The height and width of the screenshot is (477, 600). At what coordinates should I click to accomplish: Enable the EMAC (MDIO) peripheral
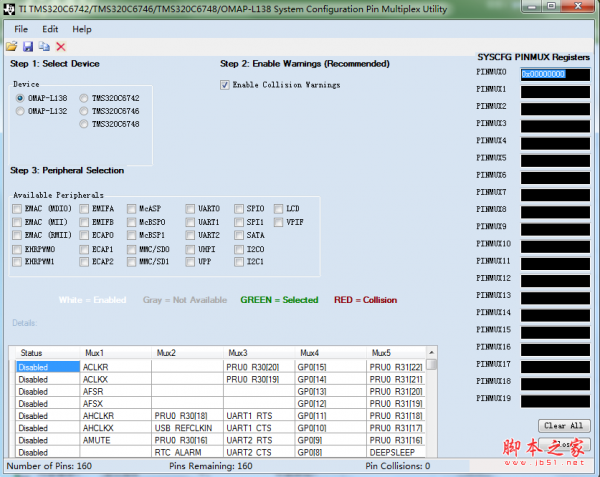(17, 208)
